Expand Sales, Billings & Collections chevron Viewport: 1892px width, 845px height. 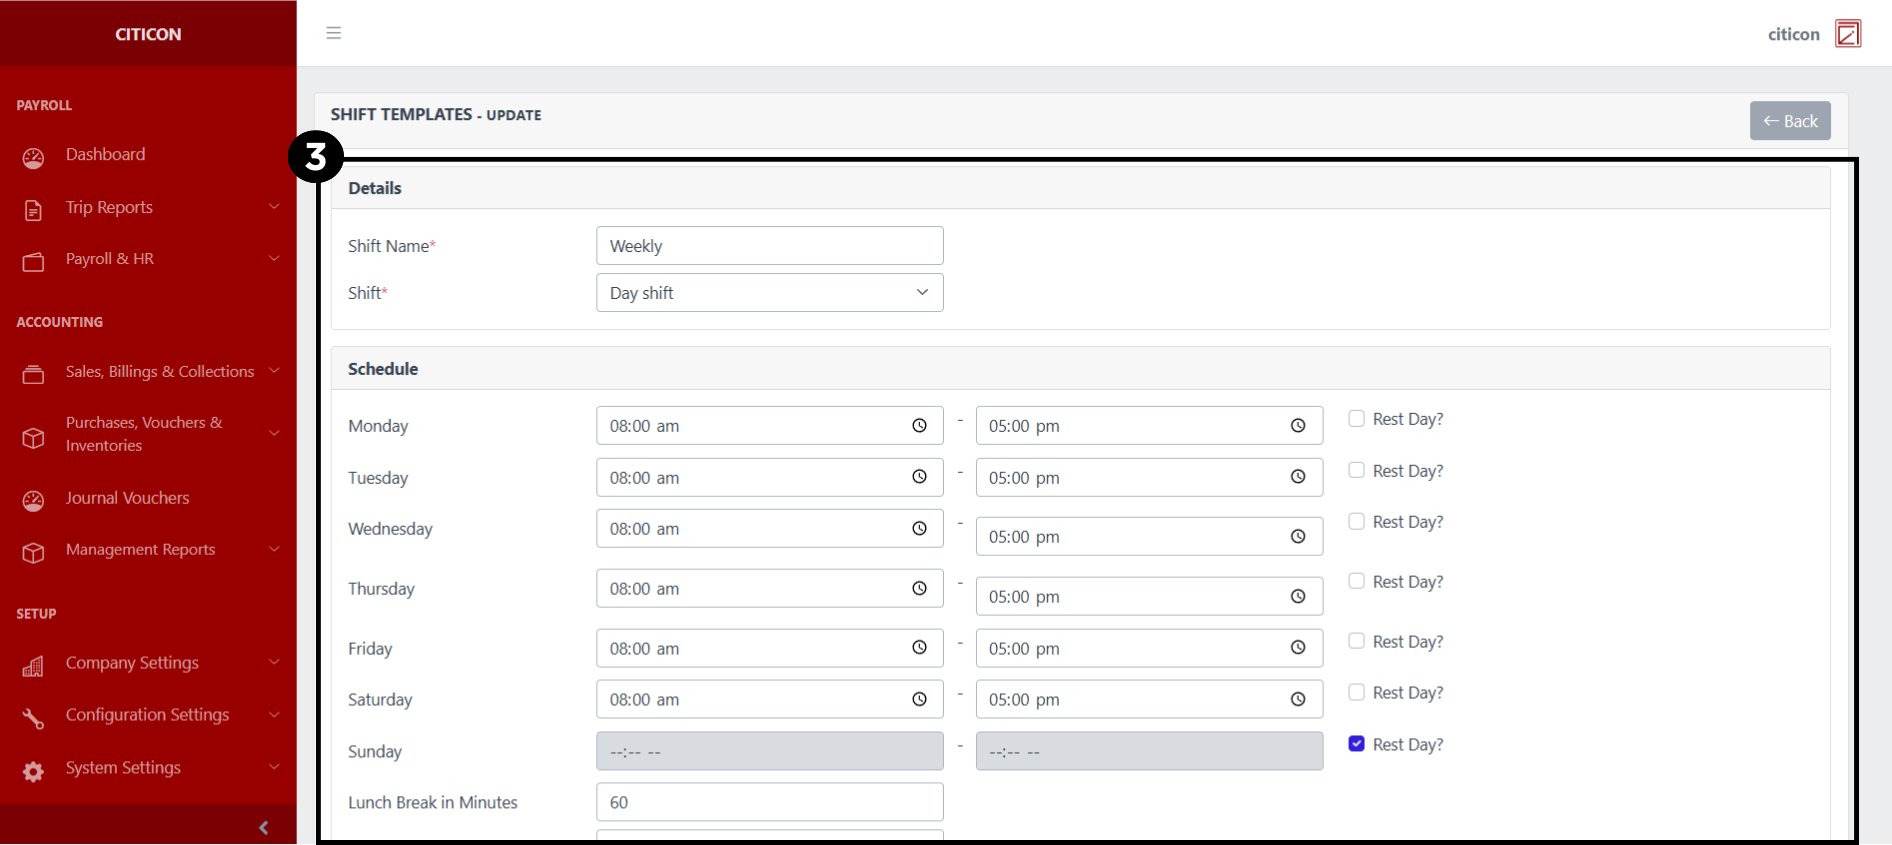coord(274,371)
